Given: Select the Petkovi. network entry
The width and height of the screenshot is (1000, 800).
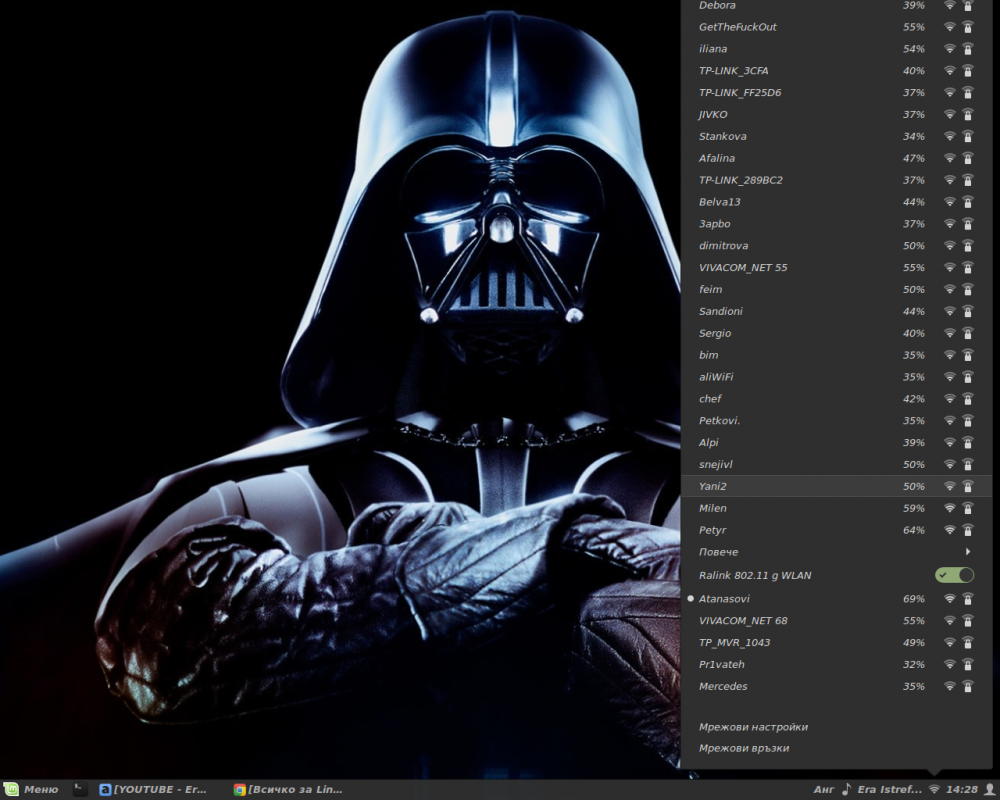Looking at the screenshot, I should click(x=837, y=420).
